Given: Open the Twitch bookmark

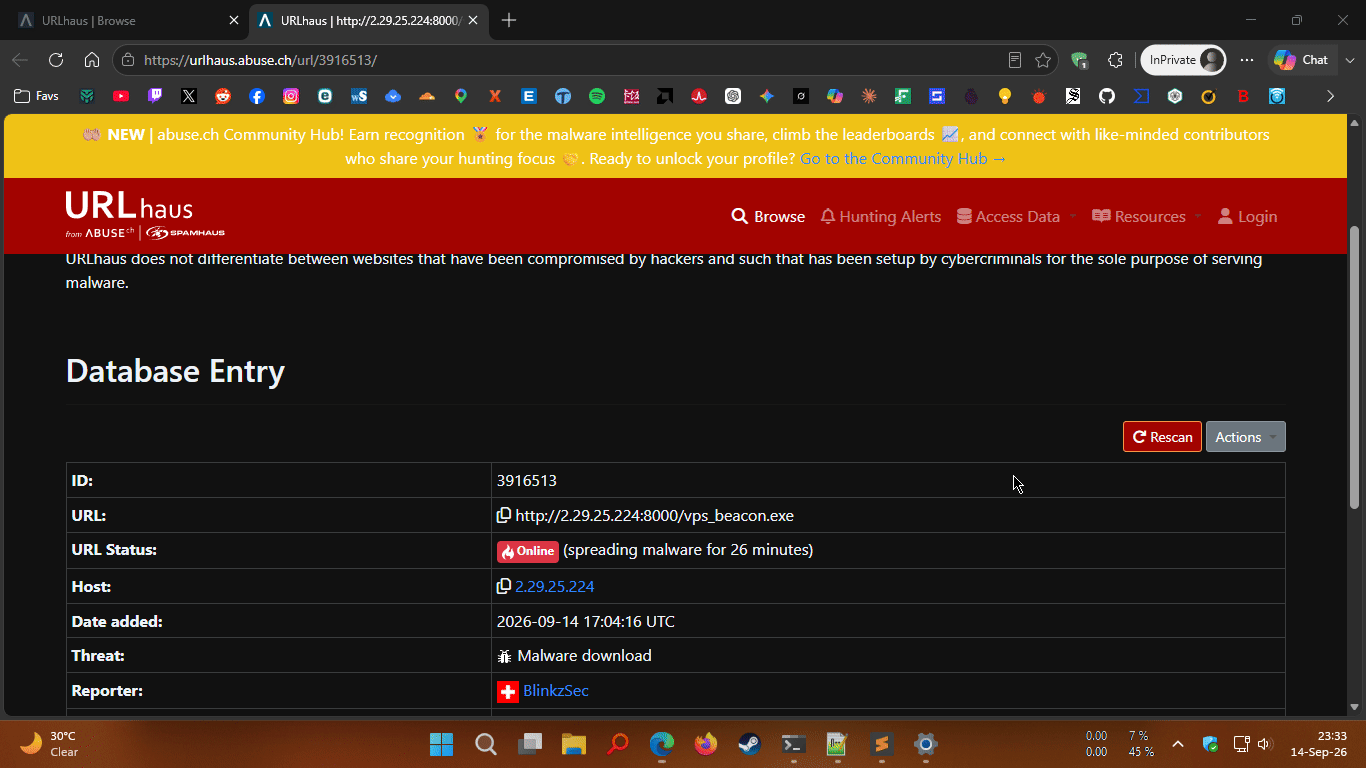Looking at the screenshot, I should click(x=155, y=96).
